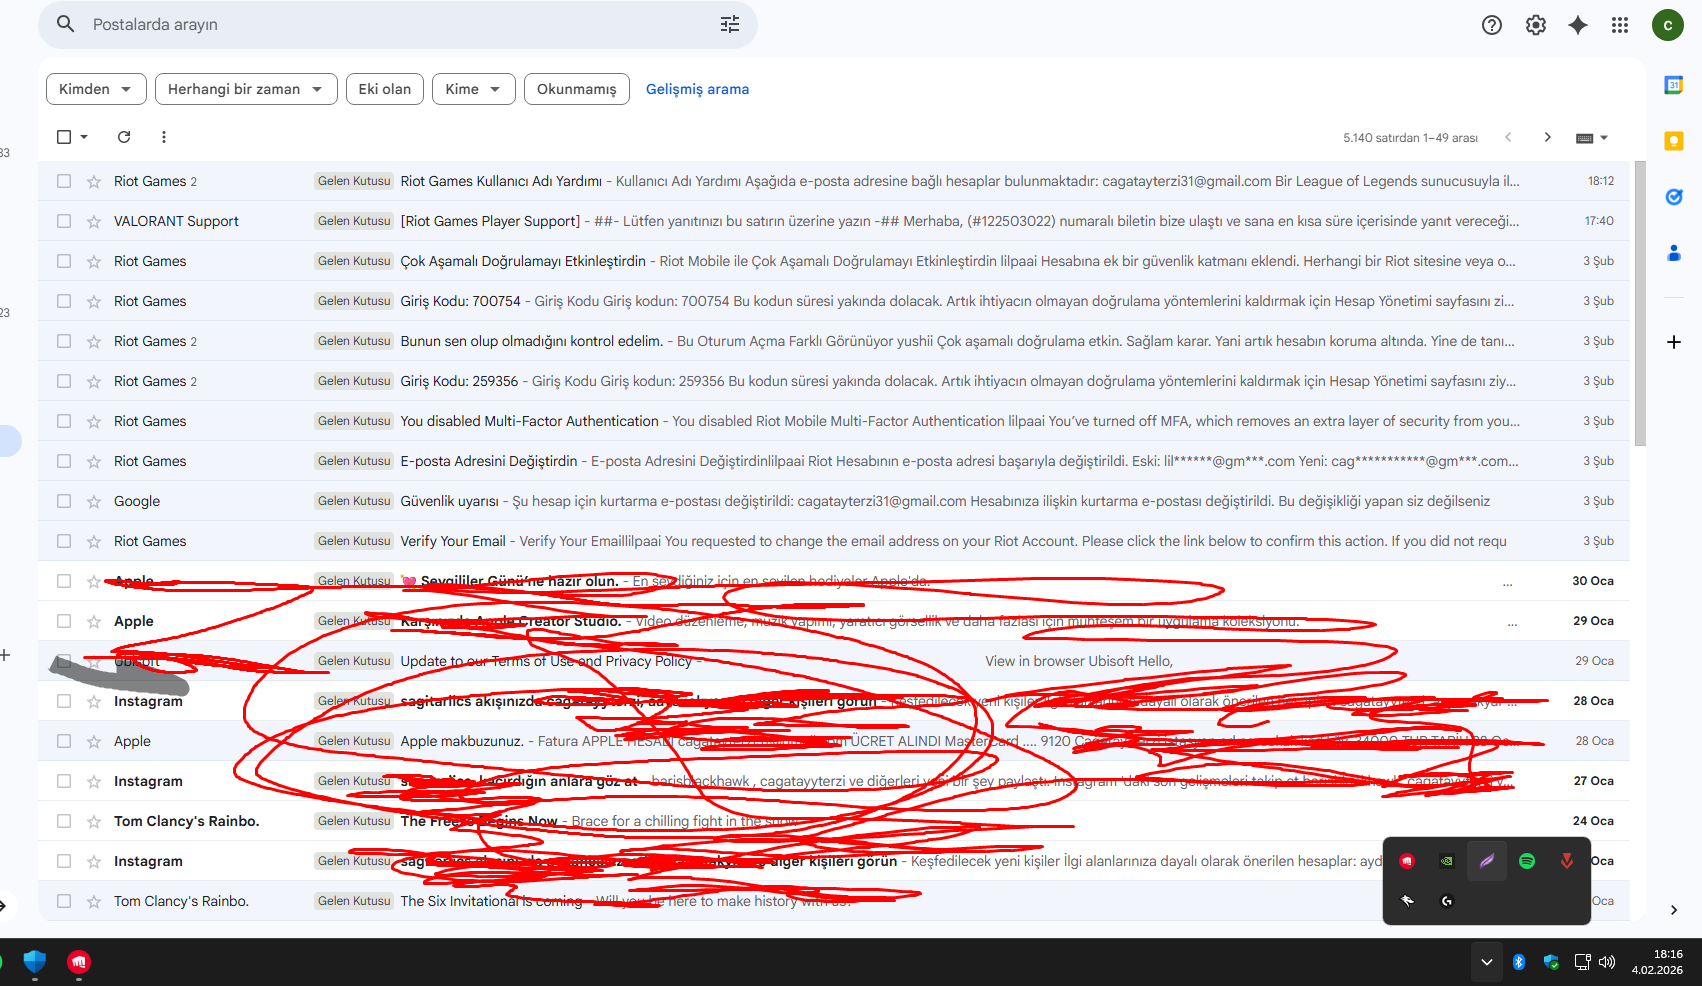The image size is (1702, 986).
Task: Star the 'Riot Games Kullanıcı Adı Yardımı' email
Action: point(94,181)
